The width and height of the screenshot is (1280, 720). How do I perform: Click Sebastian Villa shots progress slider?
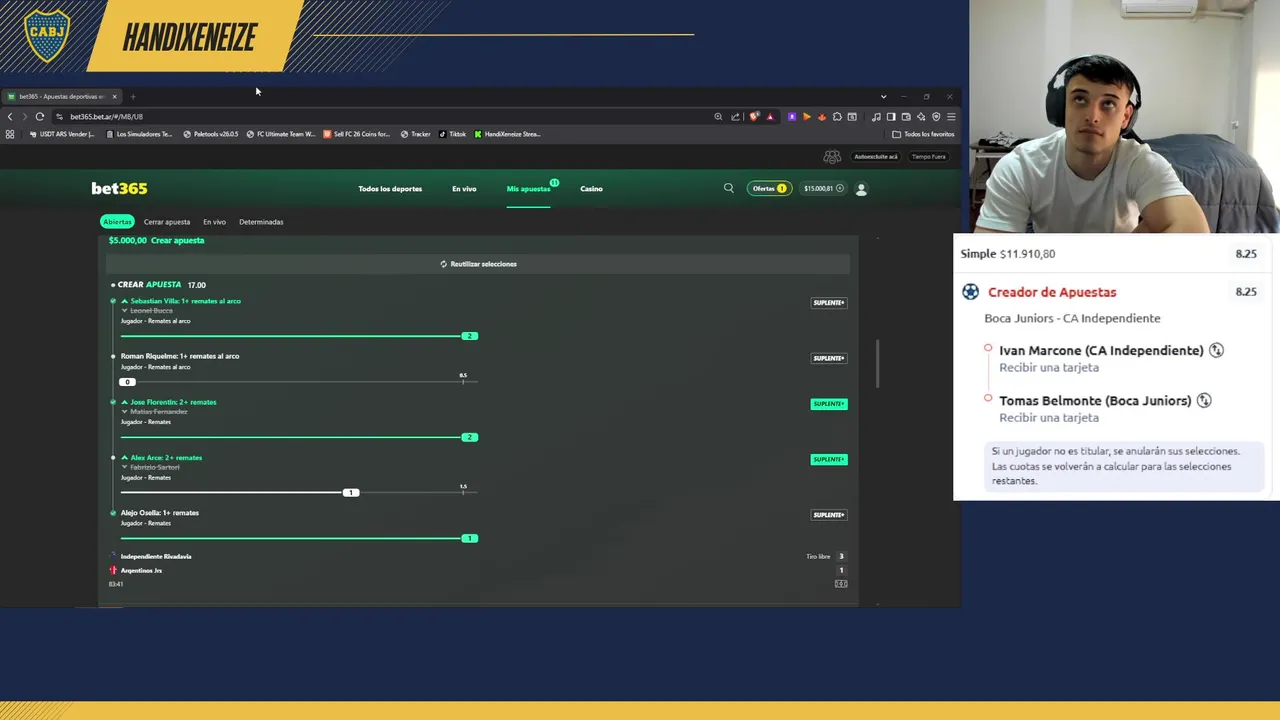[299, 336]
